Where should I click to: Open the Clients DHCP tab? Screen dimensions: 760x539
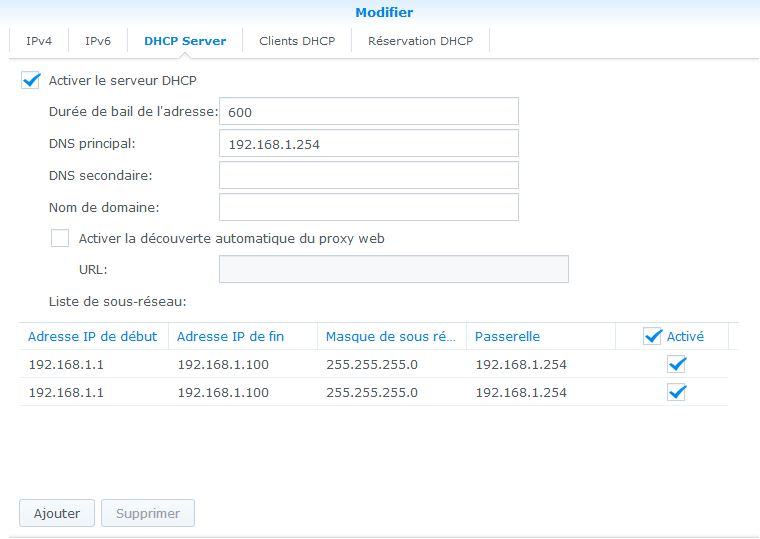[x=297, y=41]
